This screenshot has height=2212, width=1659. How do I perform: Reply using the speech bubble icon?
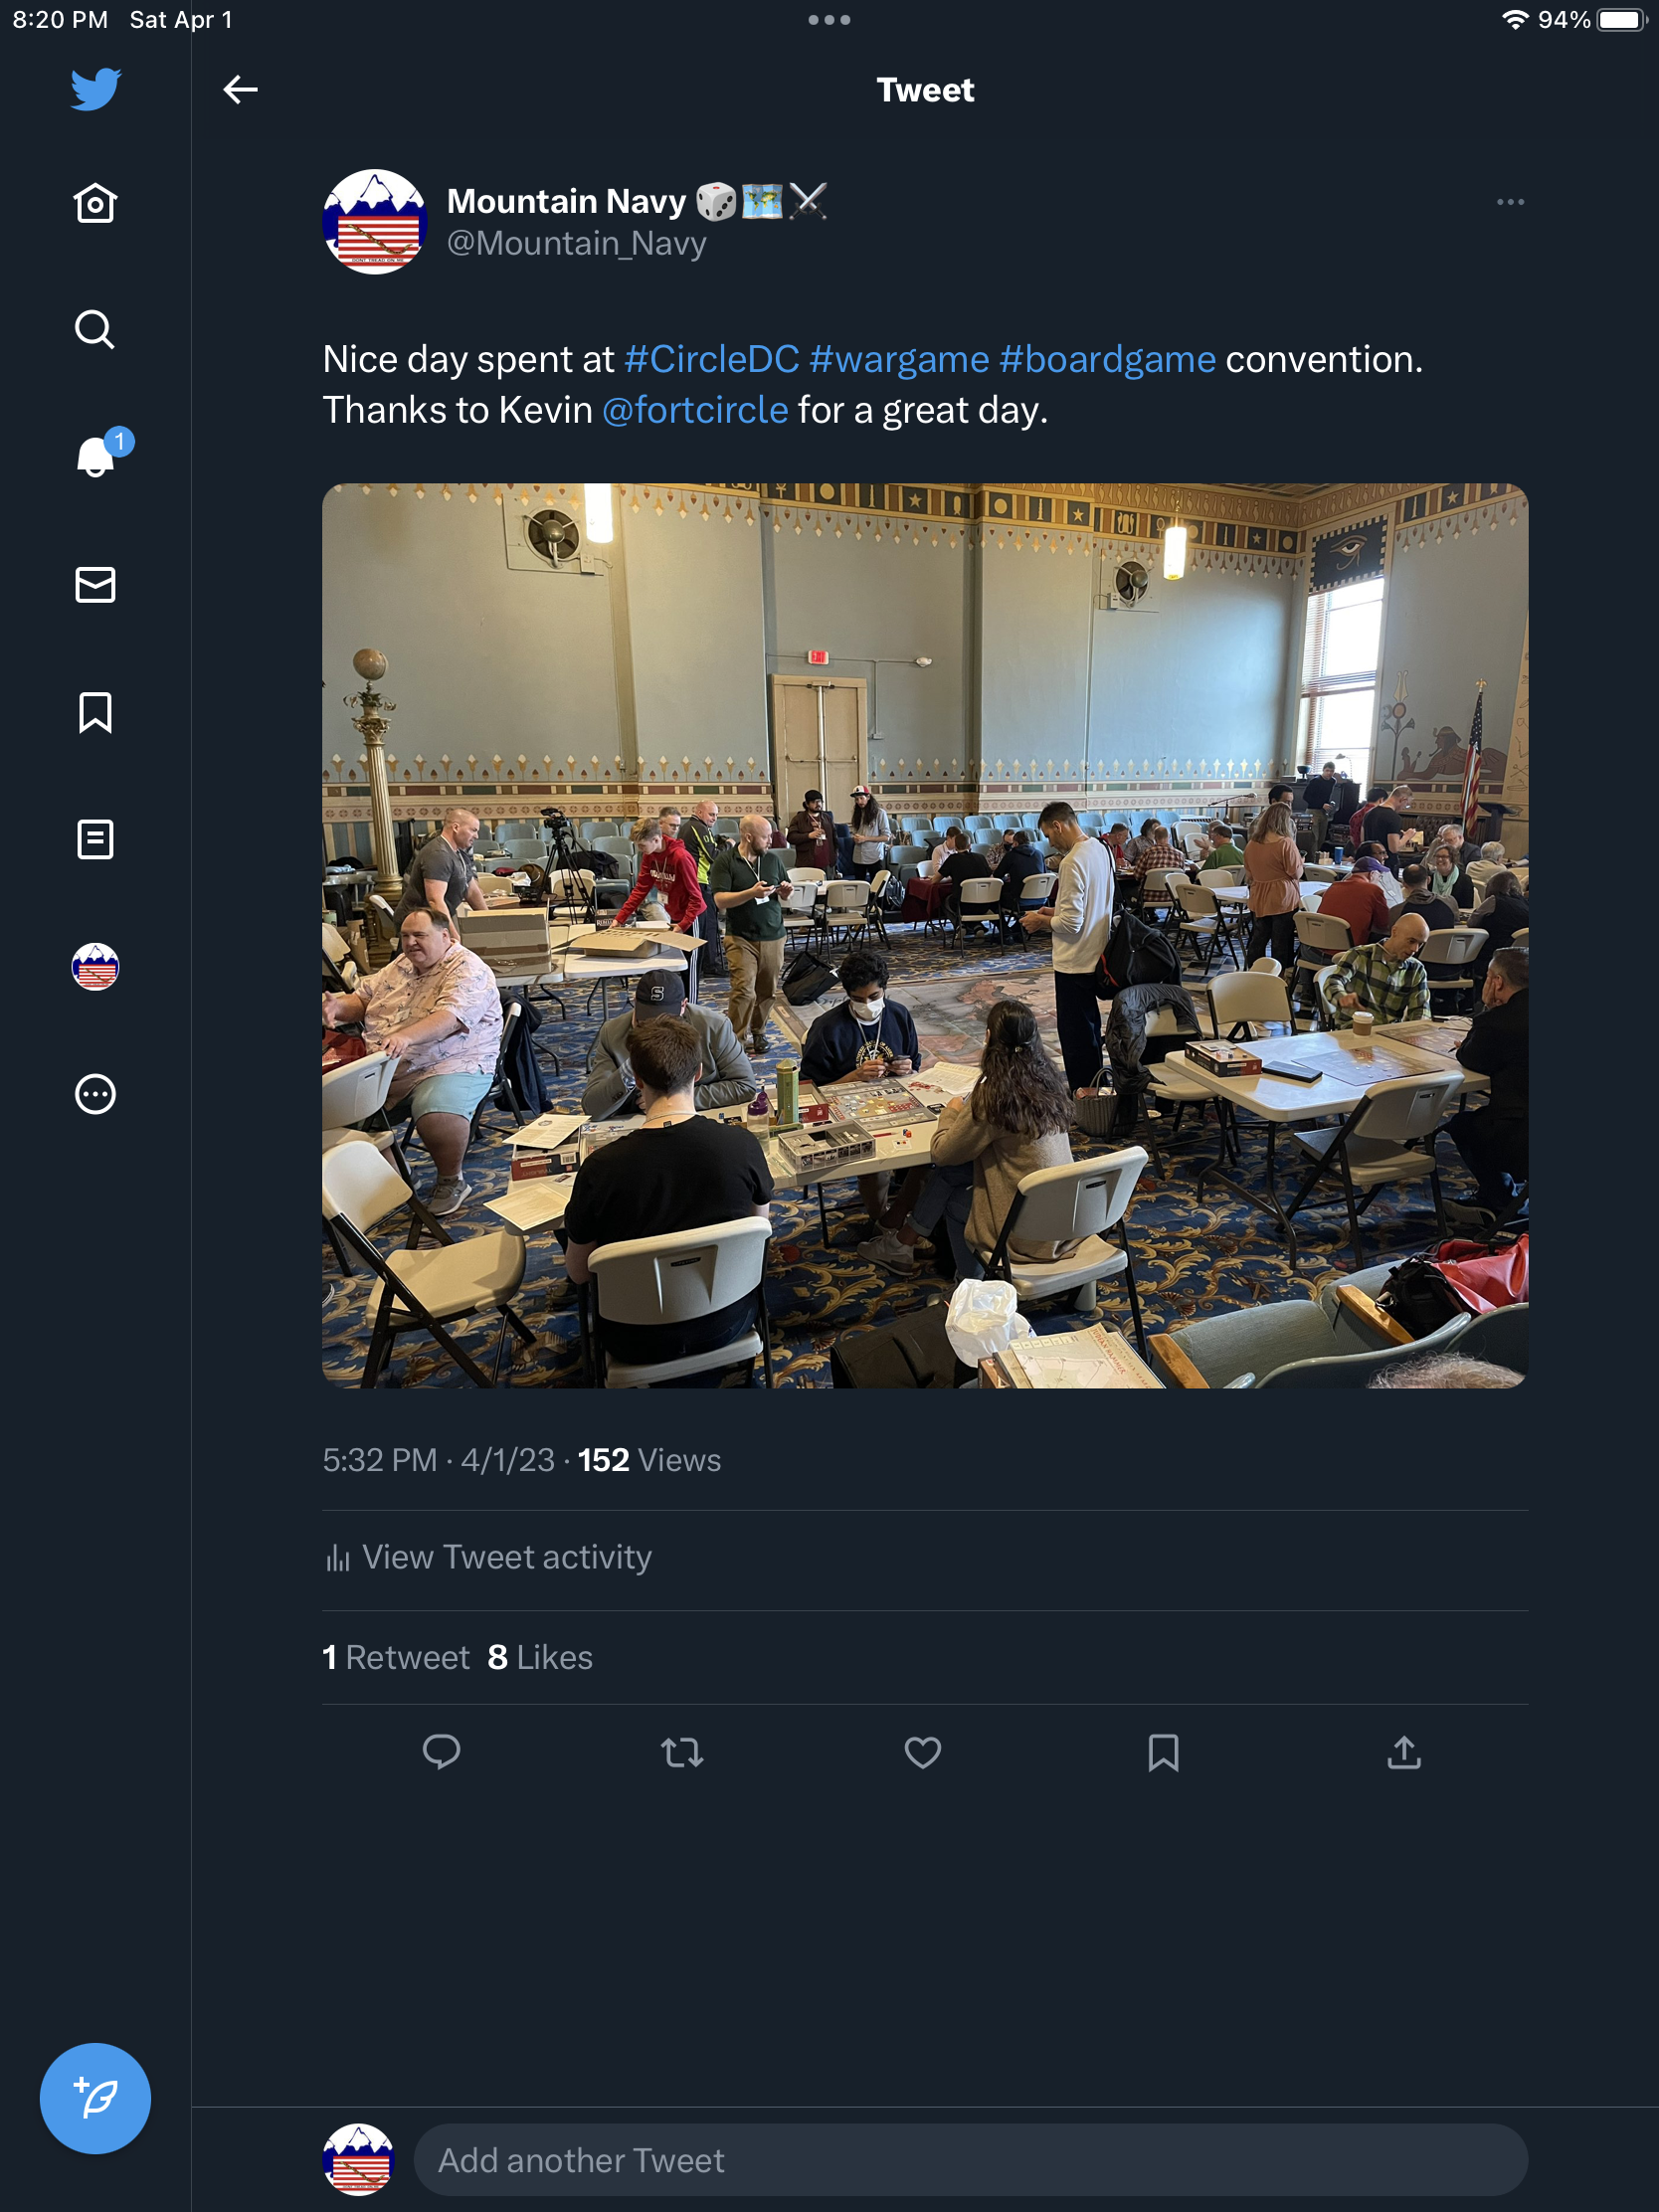click(x=441, y=1752)
